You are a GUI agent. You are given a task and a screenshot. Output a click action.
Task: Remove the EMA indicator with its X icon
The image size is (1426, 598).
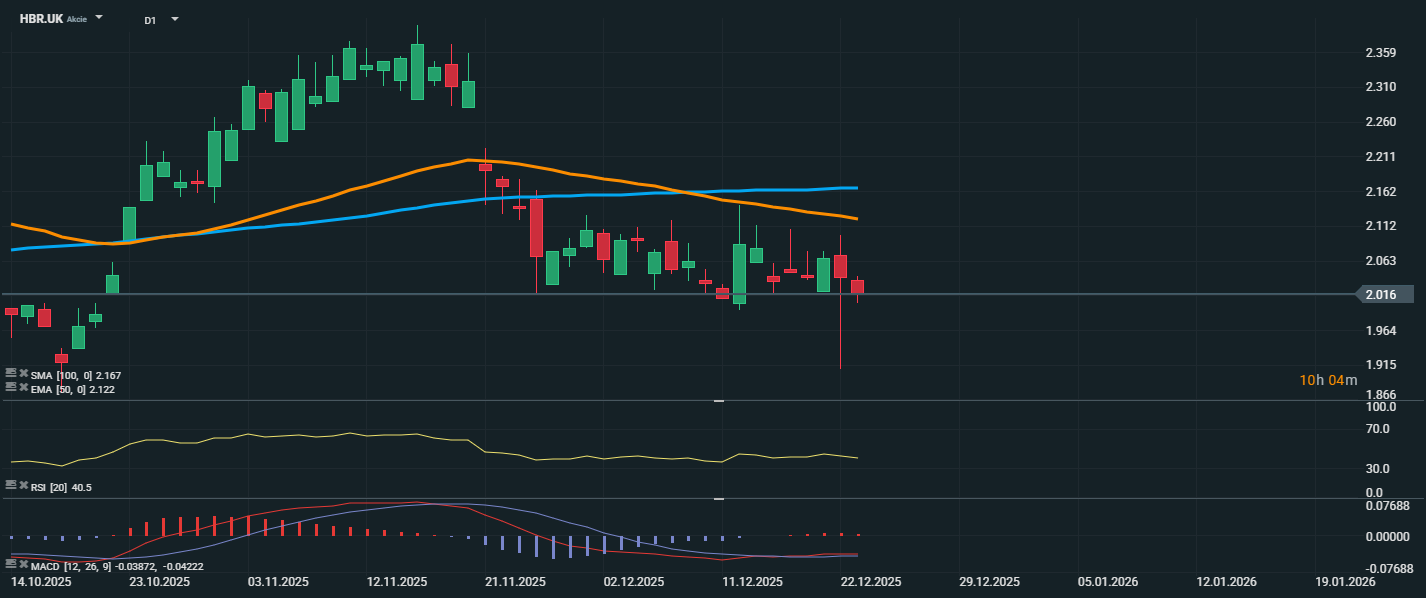tap(23, 389)
